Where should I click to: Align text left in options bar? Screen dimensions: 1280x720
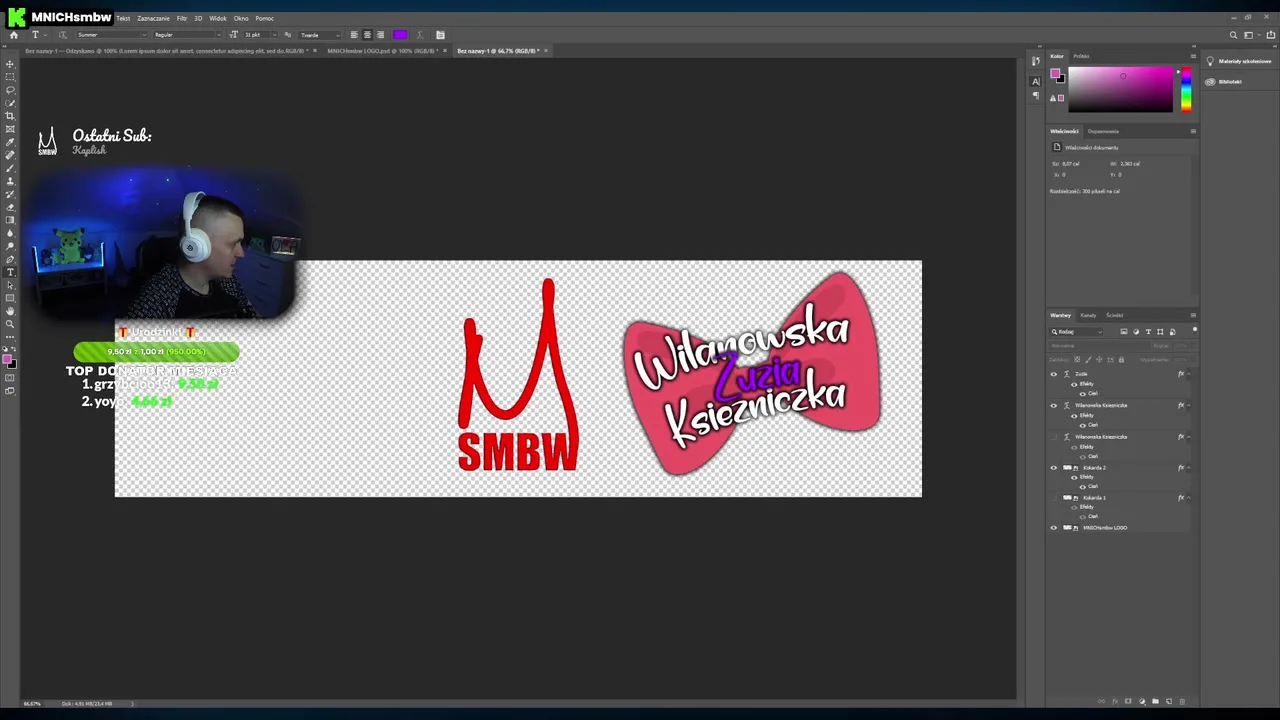point(353,35)
